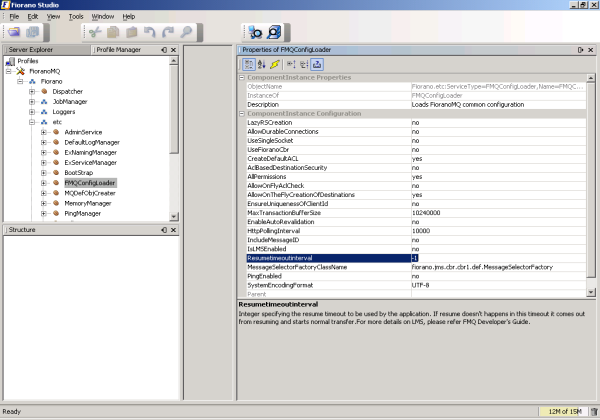600x420 pixels.
Task: Undock the Structure panel
Action: [x=164, y=230]
